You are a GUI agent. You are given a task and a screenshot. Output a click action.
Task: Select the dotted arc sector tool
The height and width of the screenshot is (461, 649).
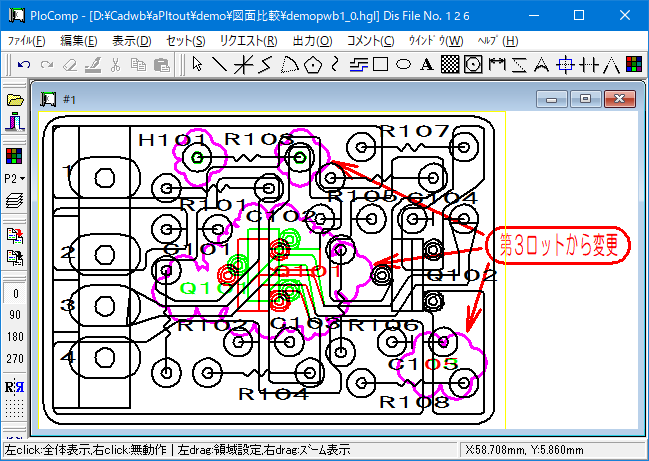click(x=289, y=65)
